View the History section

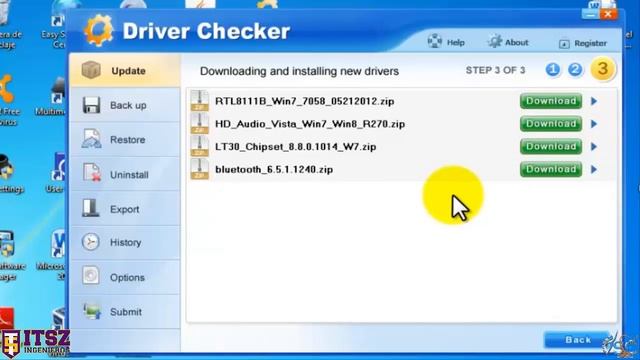point(124,242)
